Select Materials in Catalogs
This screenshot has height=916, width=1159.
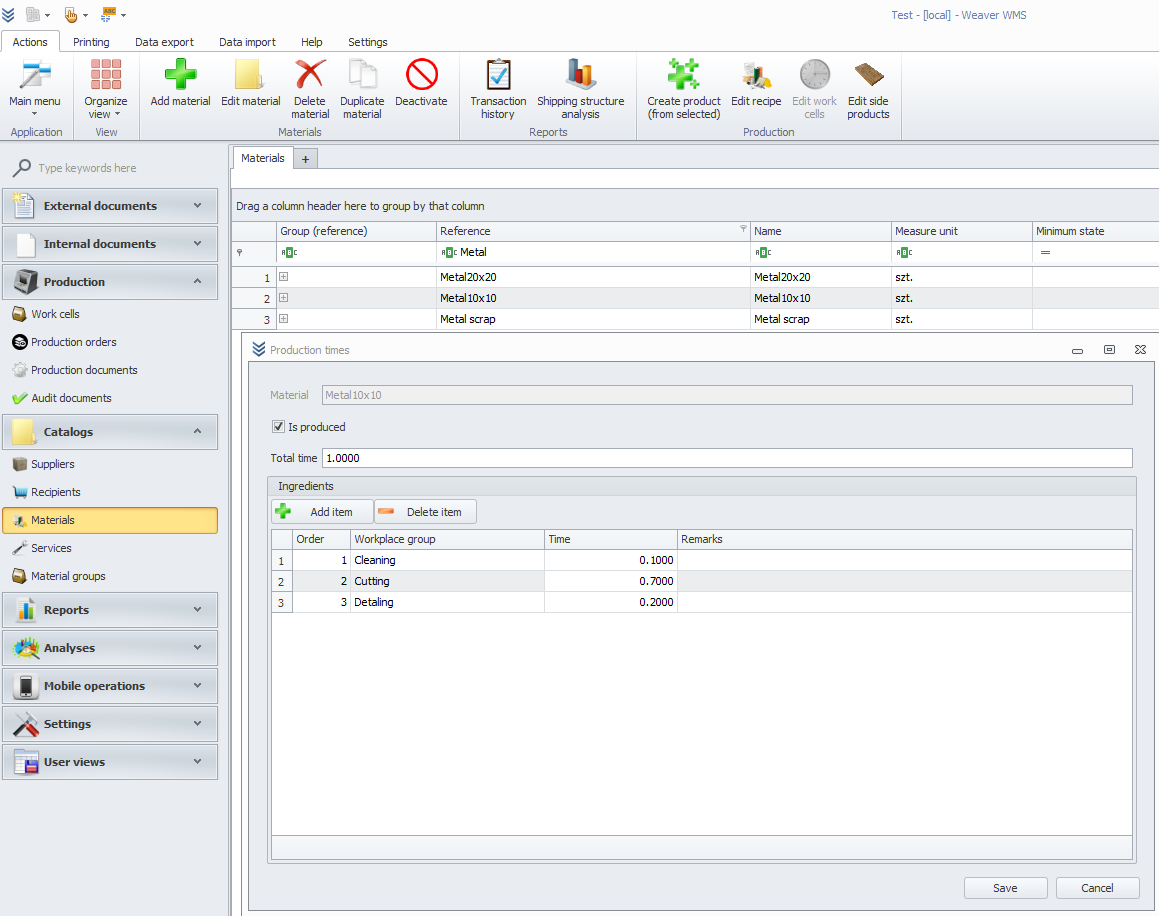[110, 520]
